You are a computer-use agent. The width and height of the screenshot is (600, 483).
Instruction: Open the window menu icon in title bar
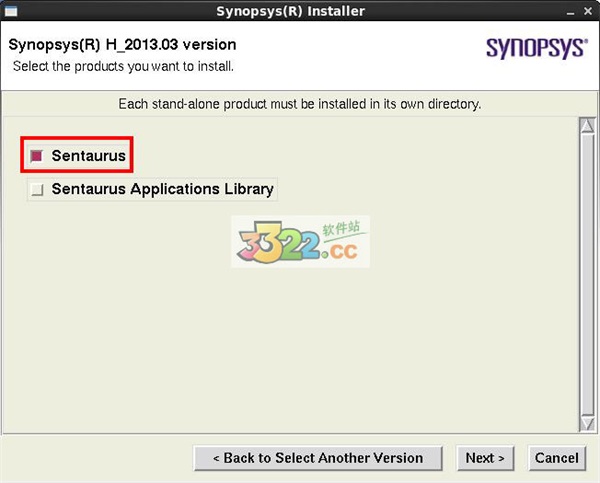(x=10, y=11)
